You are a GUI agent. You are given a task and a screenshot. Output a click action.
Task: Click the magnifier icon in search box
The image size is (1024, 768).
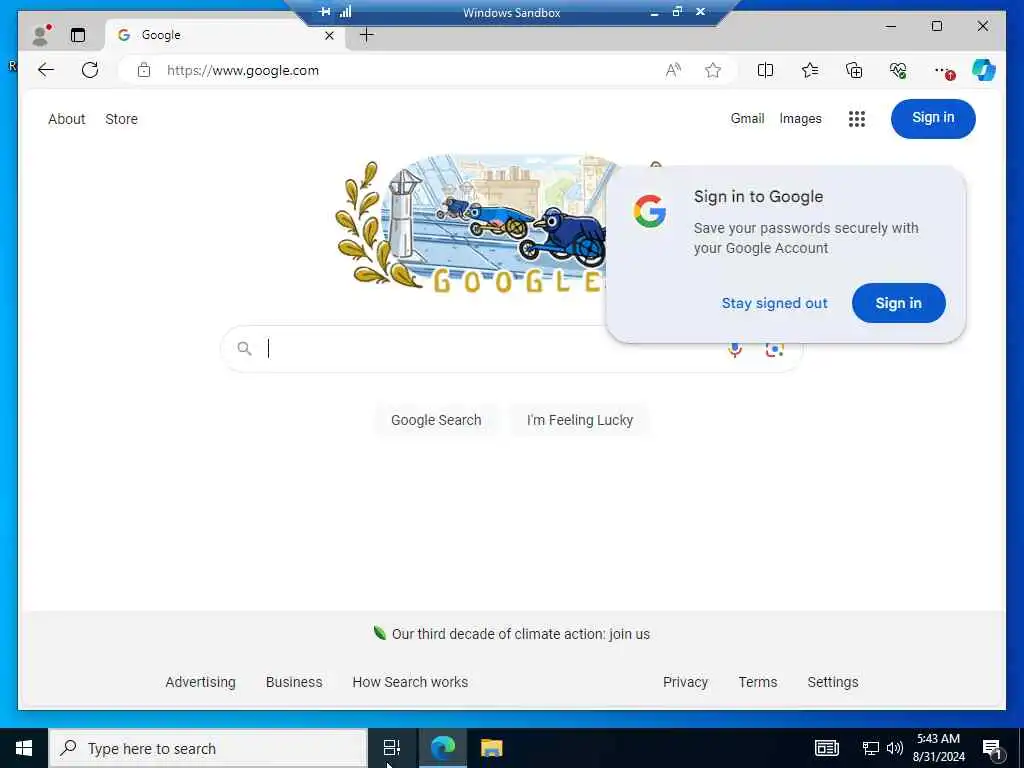pyautogui.click(x=244, y=349)
